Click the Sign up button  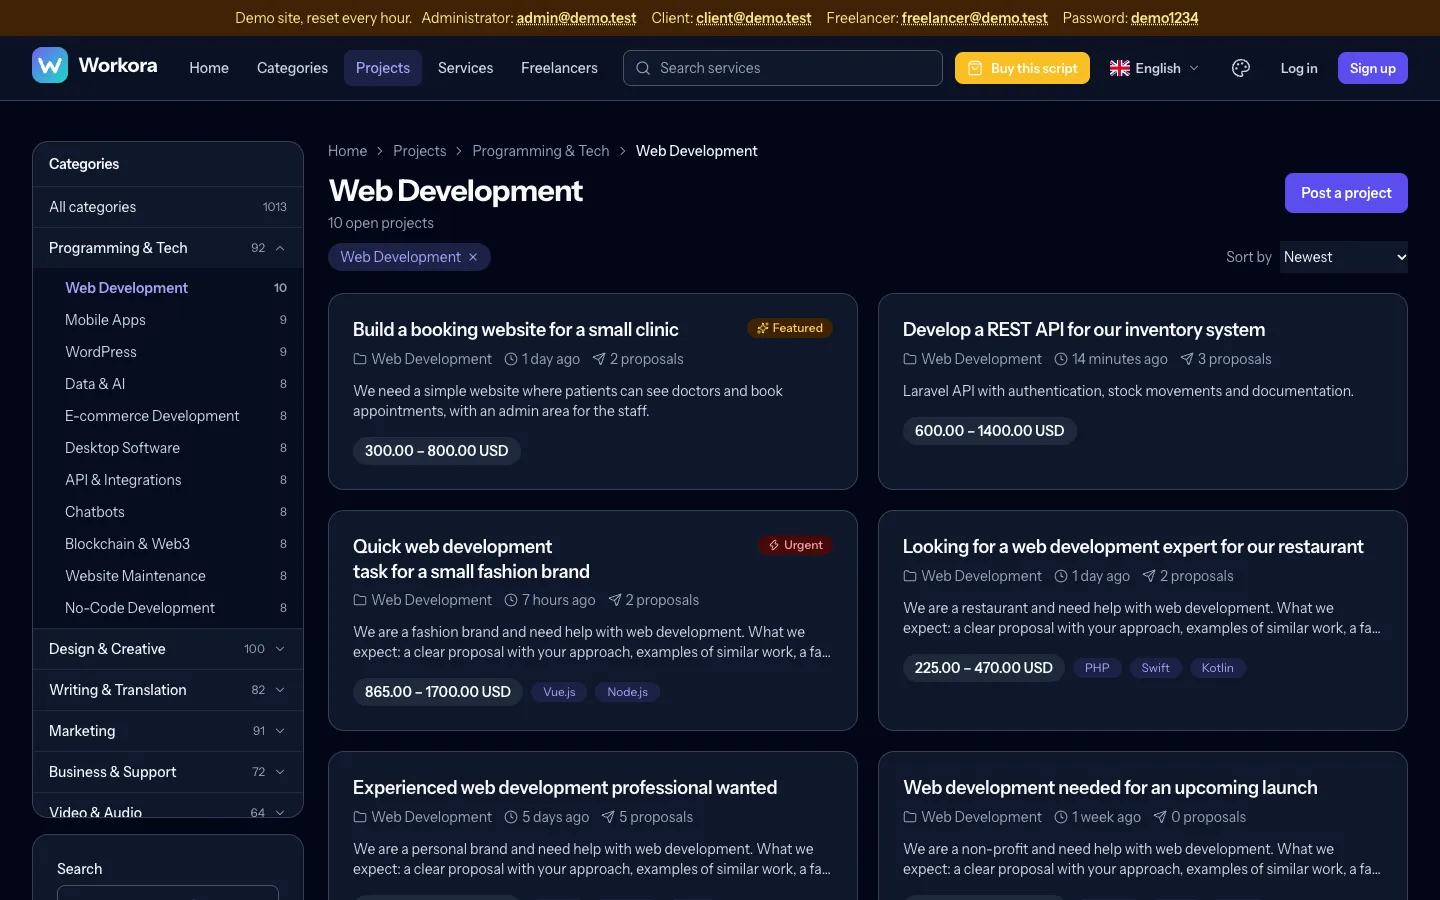1372,68
